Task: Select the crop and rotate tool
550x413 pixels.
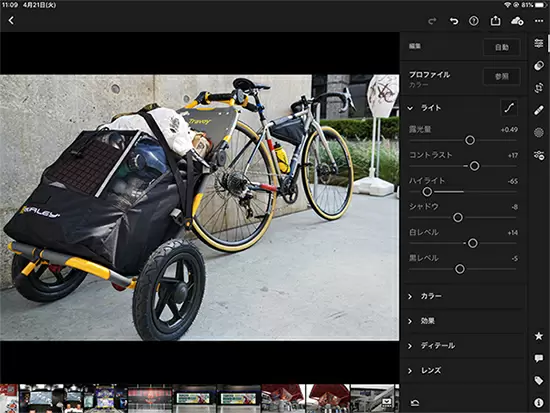Action: tap(539, 88)
